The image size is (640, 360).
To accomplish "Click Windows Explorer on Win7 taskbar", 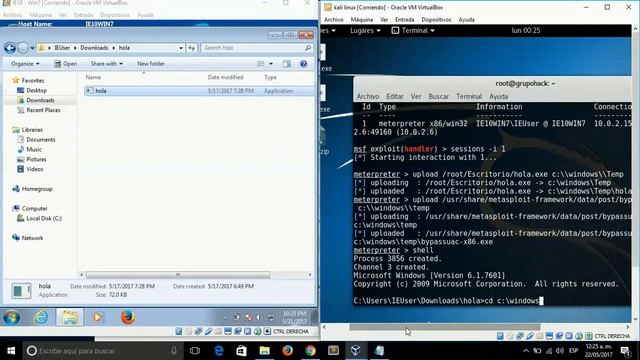I will pos(70,317).
